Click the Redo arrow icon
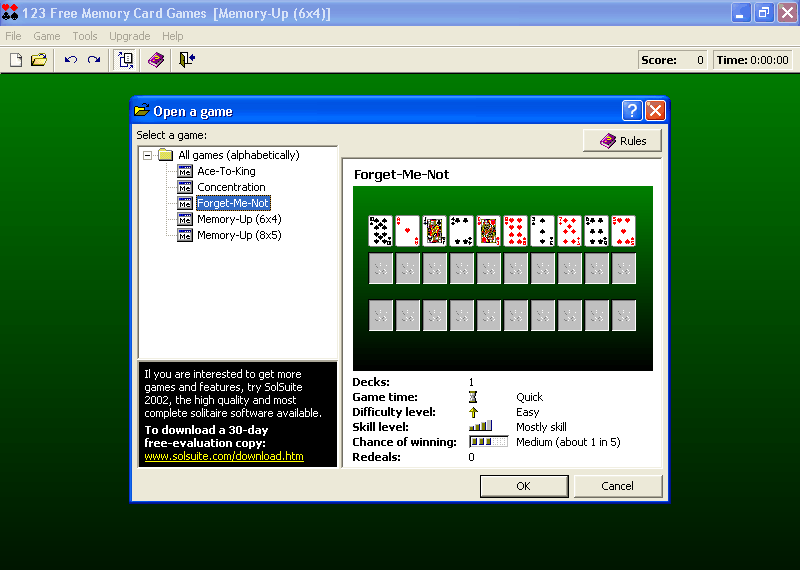Image resolution: width=800 pixels, height=570 pixels. (94, 60)
